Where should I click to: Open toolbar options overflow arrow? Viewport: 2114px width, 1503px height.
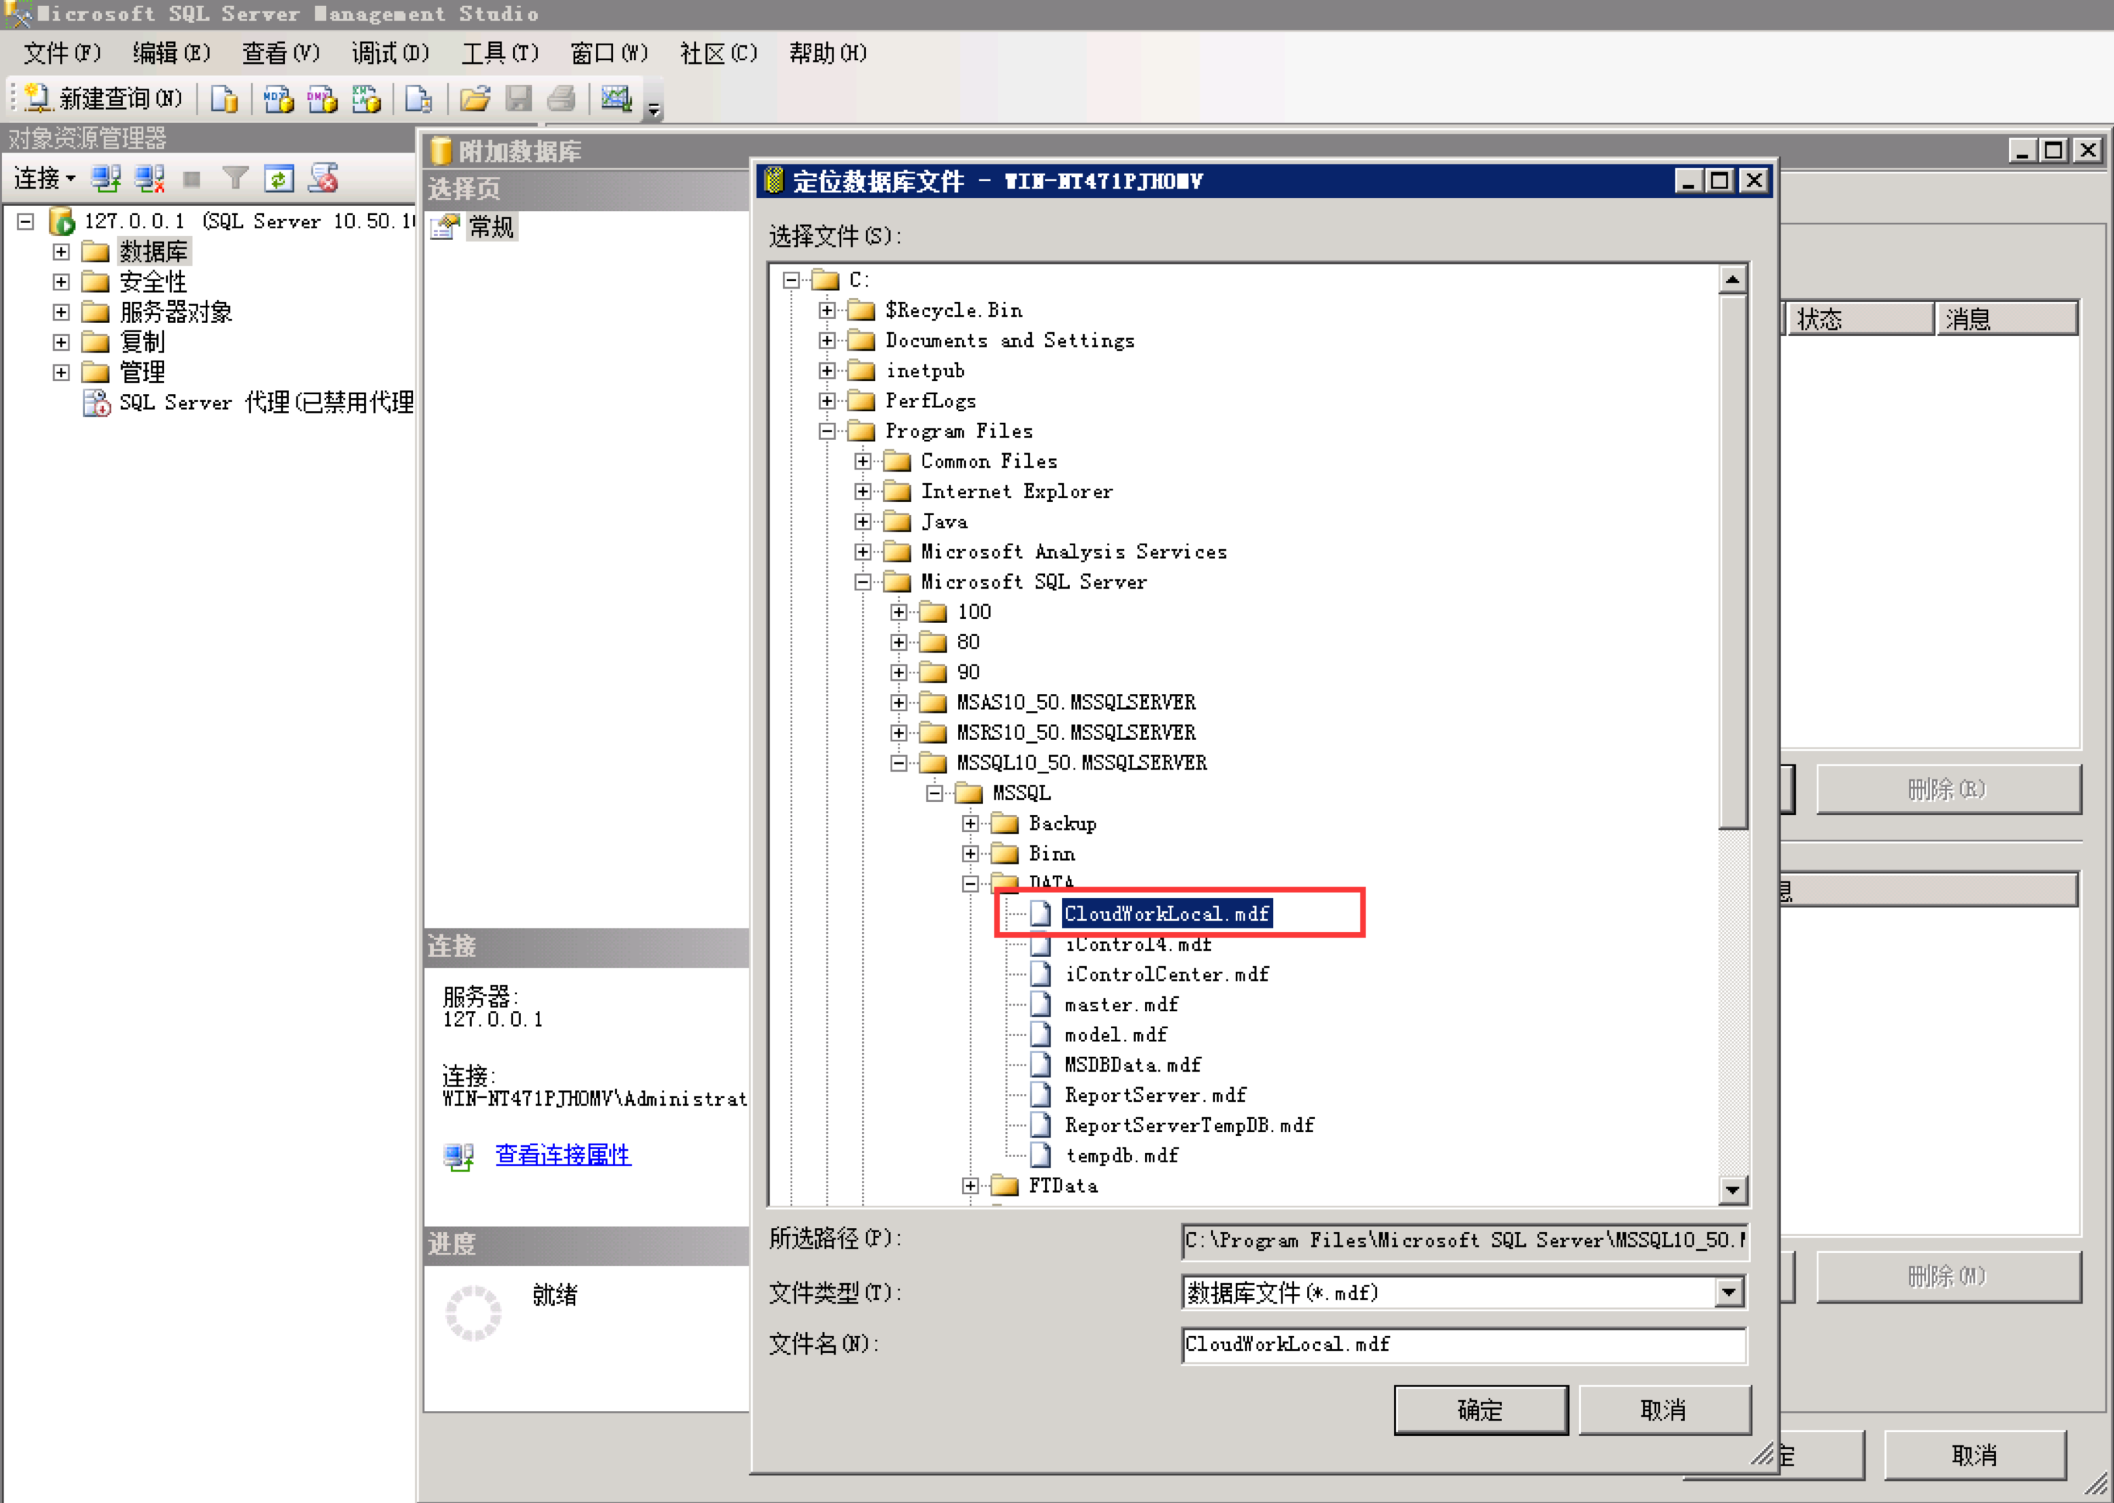click(653, 108)
